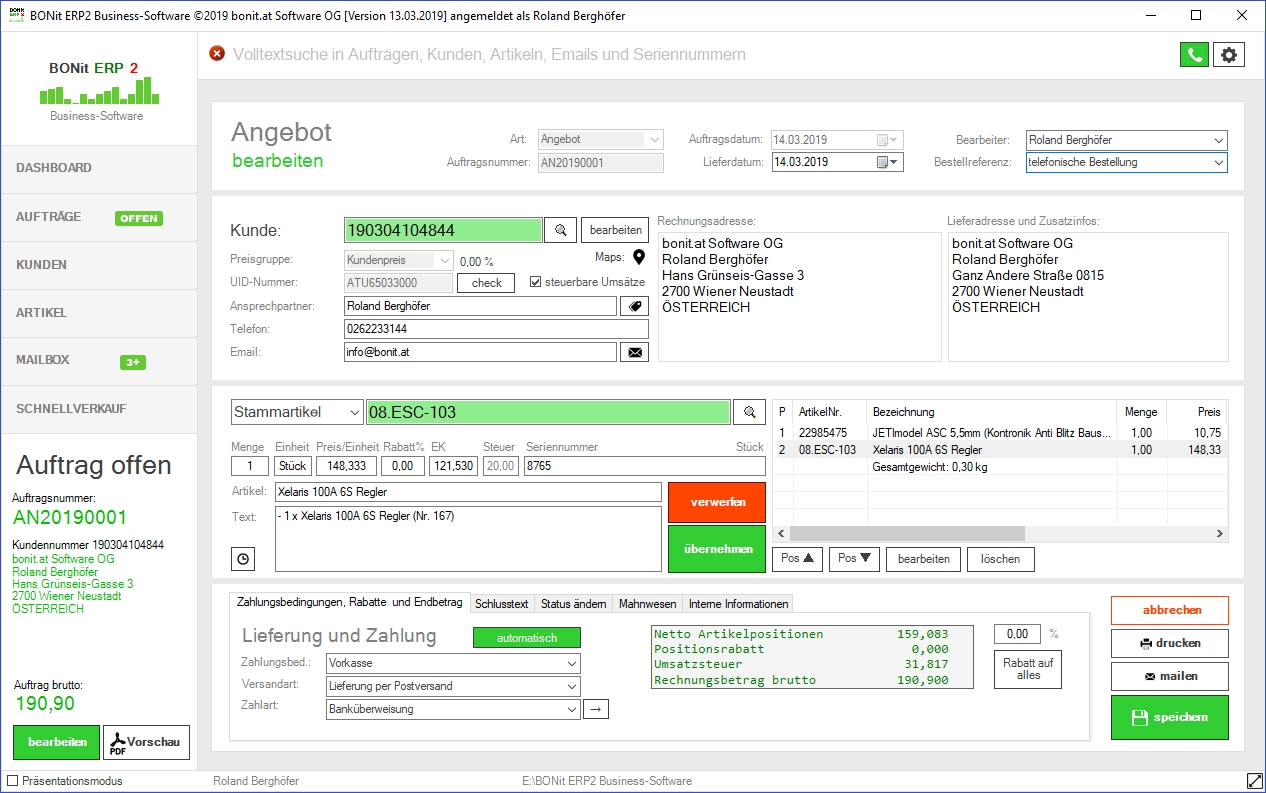Move position down with Pos ▼
This screenshot has width=1266, height=793.
(854, 559)
